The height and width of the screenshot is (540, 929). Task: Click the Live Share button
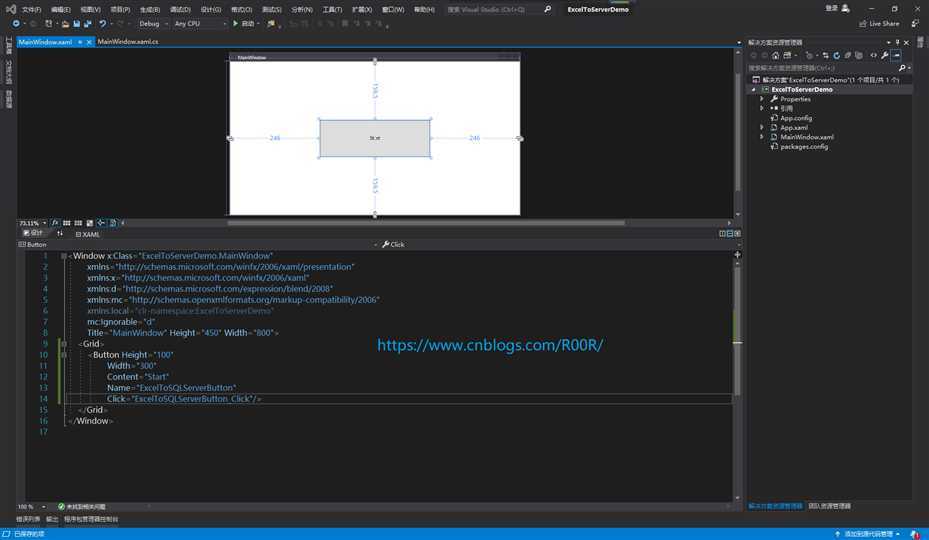tap(879, 24)
